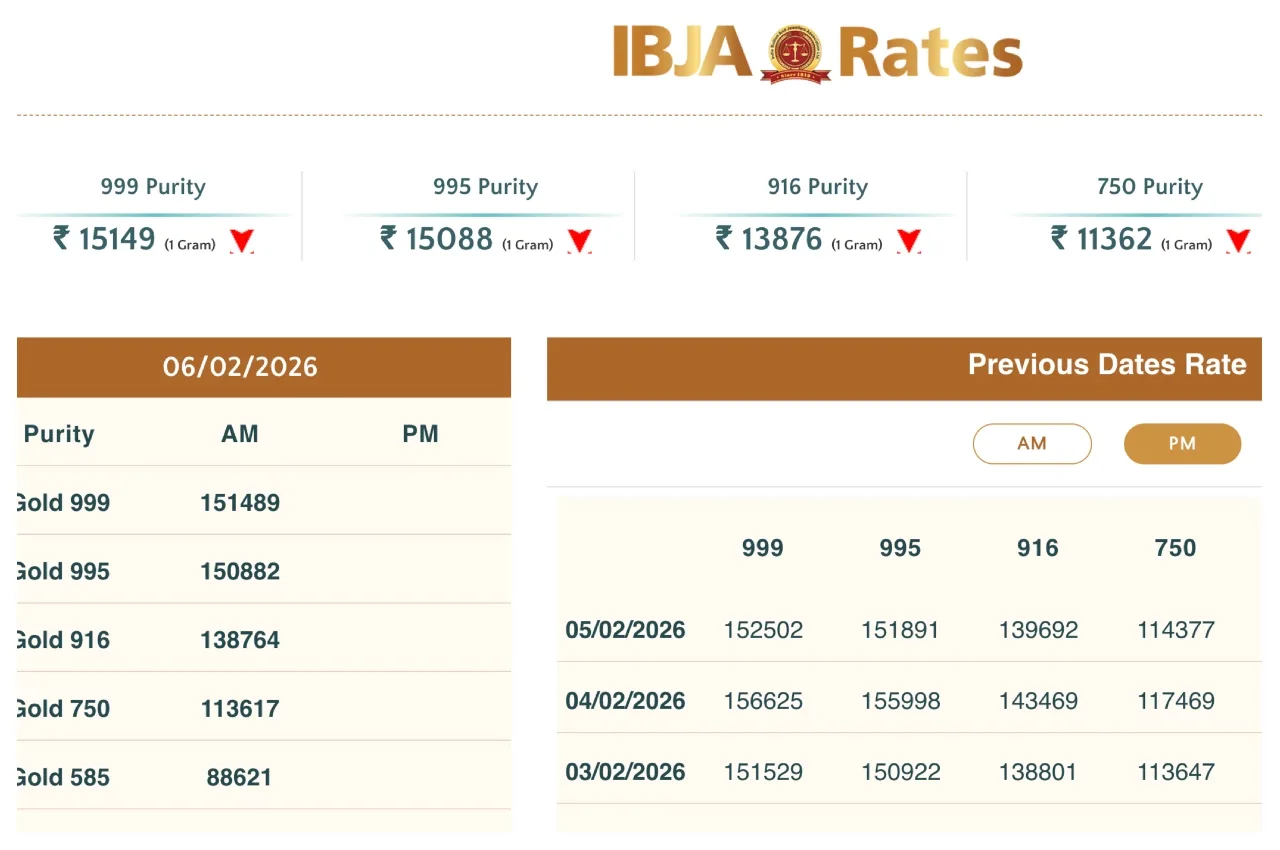This screenshot has width=1280, height=850.
Task: Select the Gold 585 AM rate value
Action: pyautogui.click(x=240, y=777)
